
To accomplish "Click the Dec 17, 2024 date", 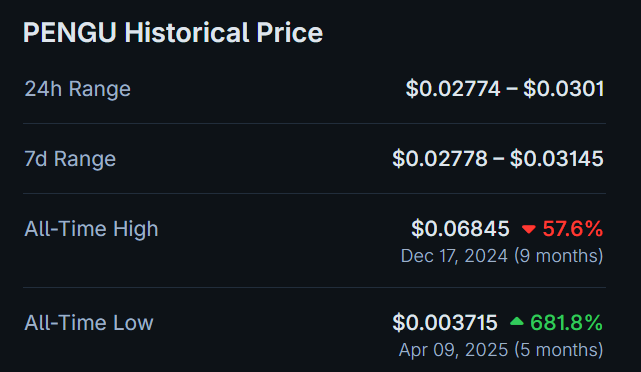I will pos(454,256).
